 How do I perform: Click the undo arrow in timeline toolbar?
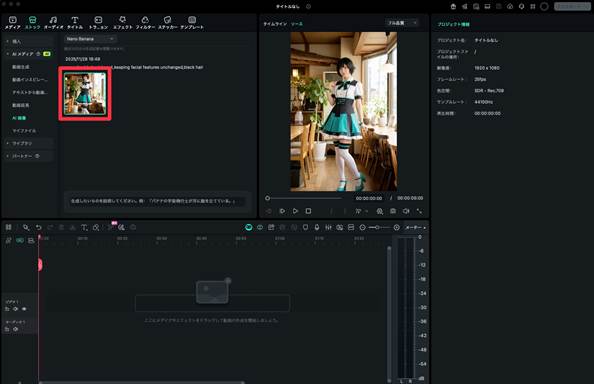pyautogui.click(x=39, y=227)
